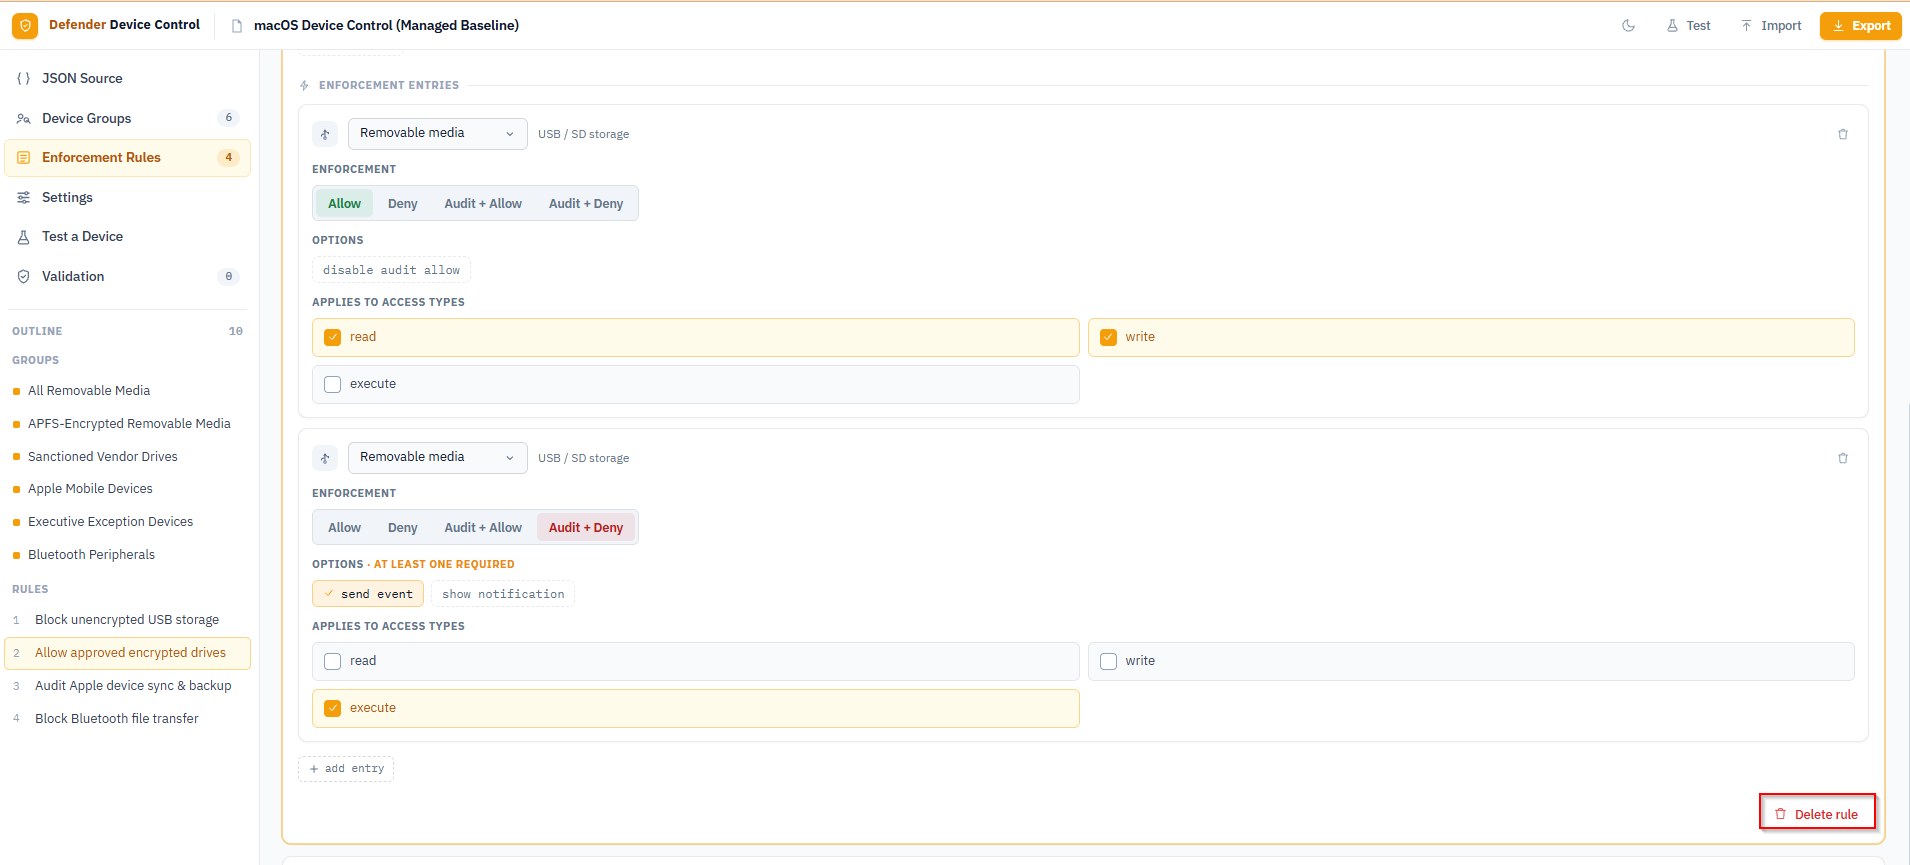Delete the first Removable media entry
The width and height of the screenshot is (1910, 865).
[x=1843, y=134]
